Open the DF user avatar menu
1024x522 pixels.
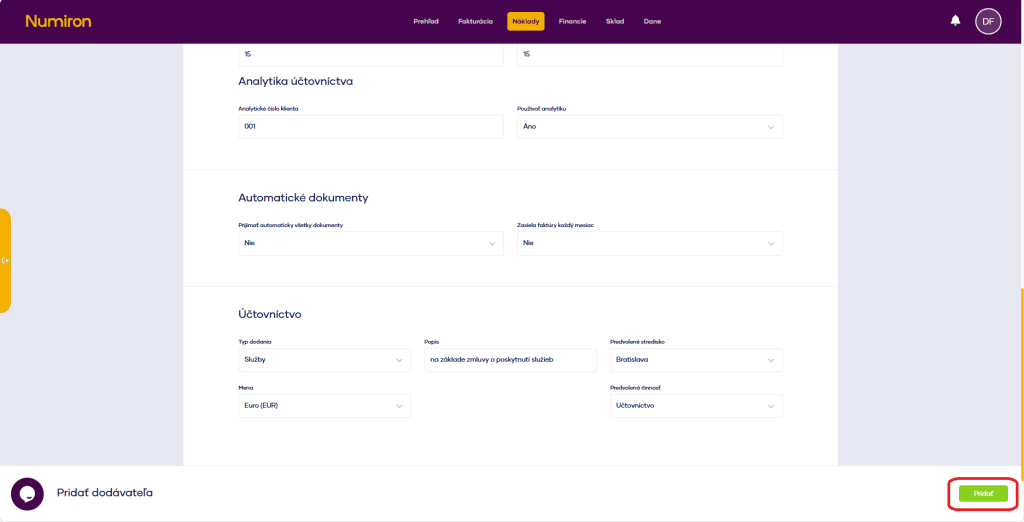988,21
